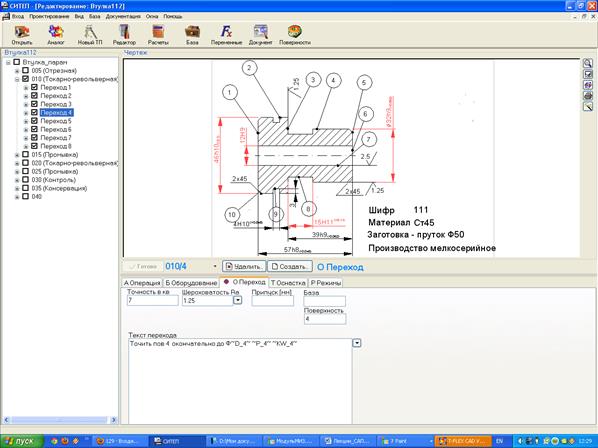
Task: Click the Создать button
Action: coord(290,267)
